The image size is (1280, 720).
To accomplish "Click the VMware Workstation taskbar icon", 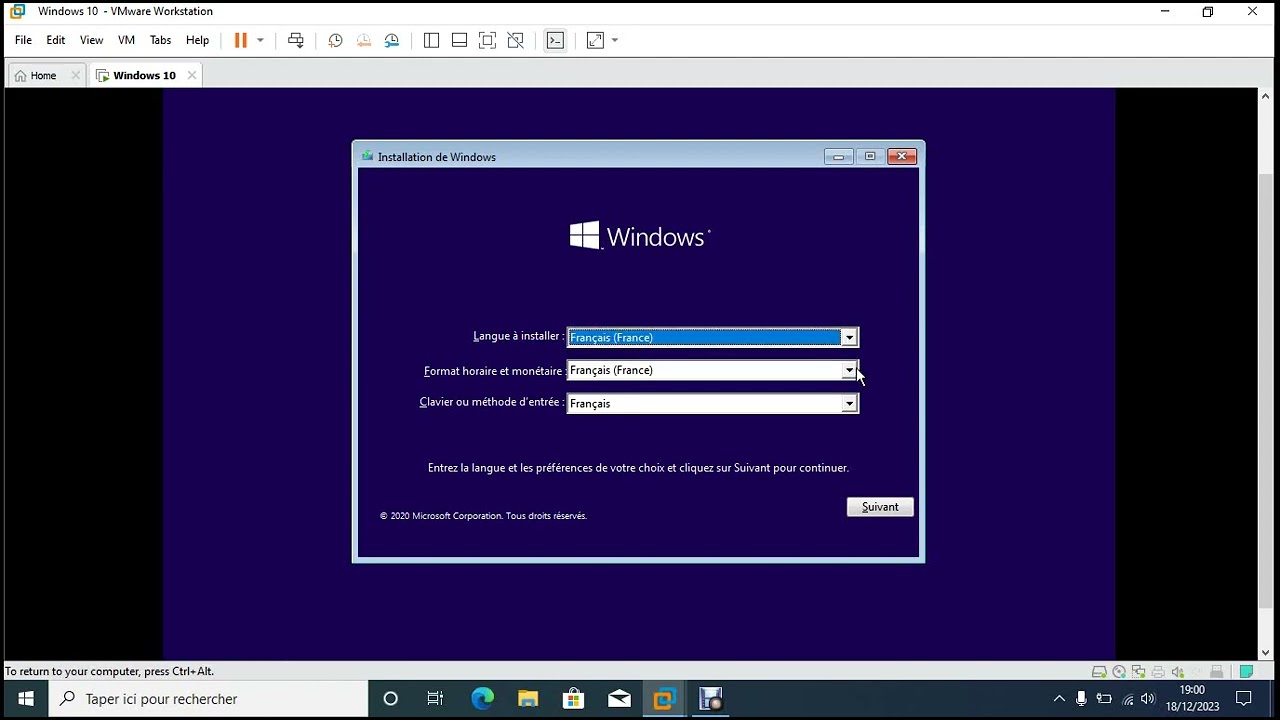I will [664, 699].
